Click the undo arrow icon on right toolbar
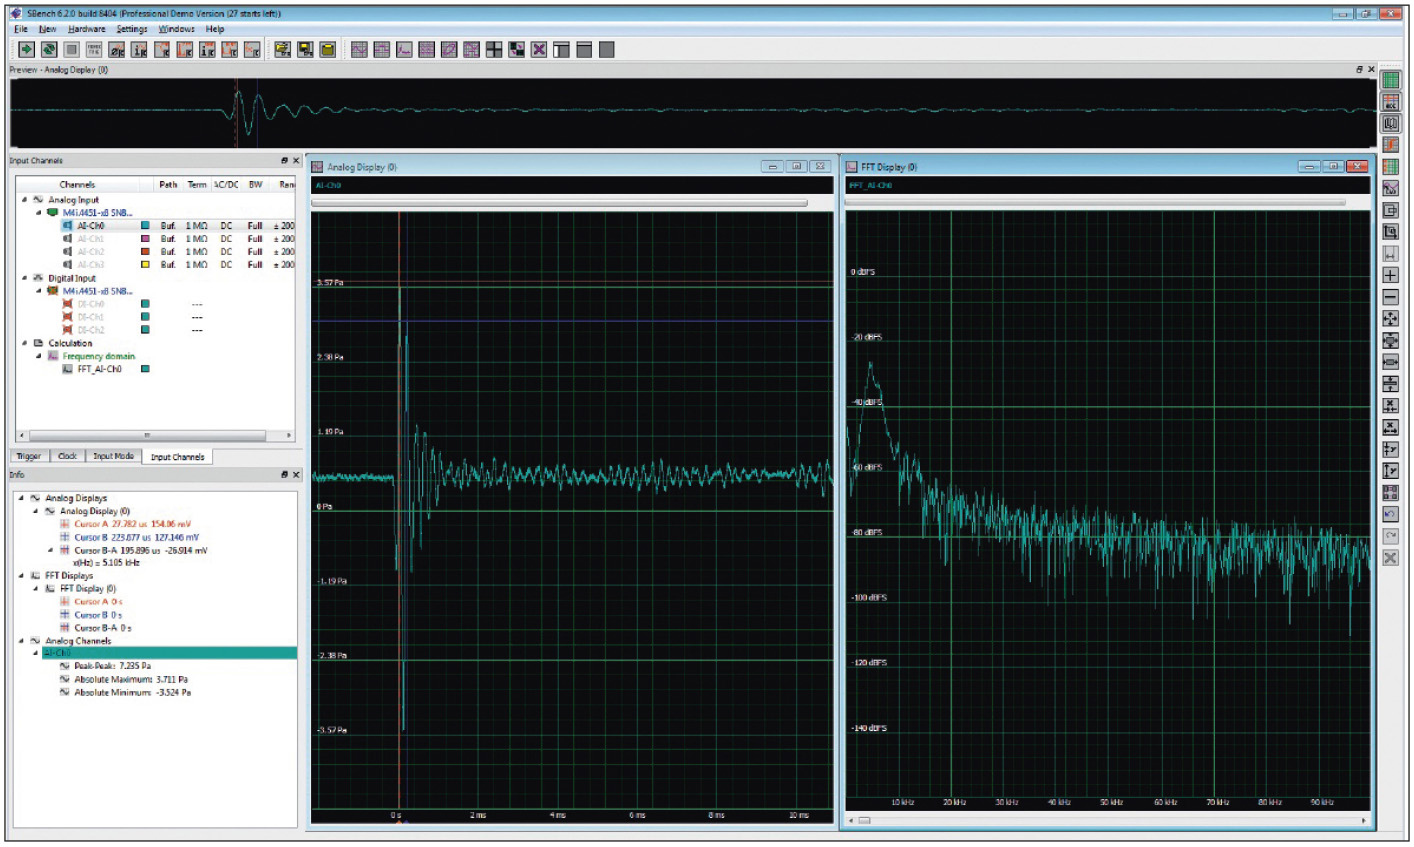 [1390, 514]
